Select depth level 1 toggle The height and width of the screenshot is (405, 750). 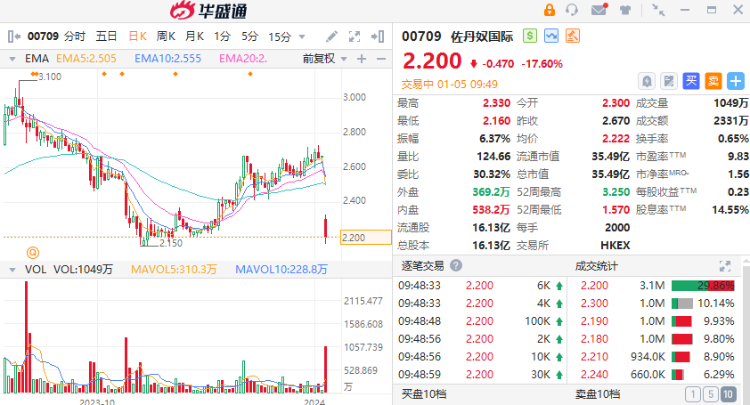693,394
